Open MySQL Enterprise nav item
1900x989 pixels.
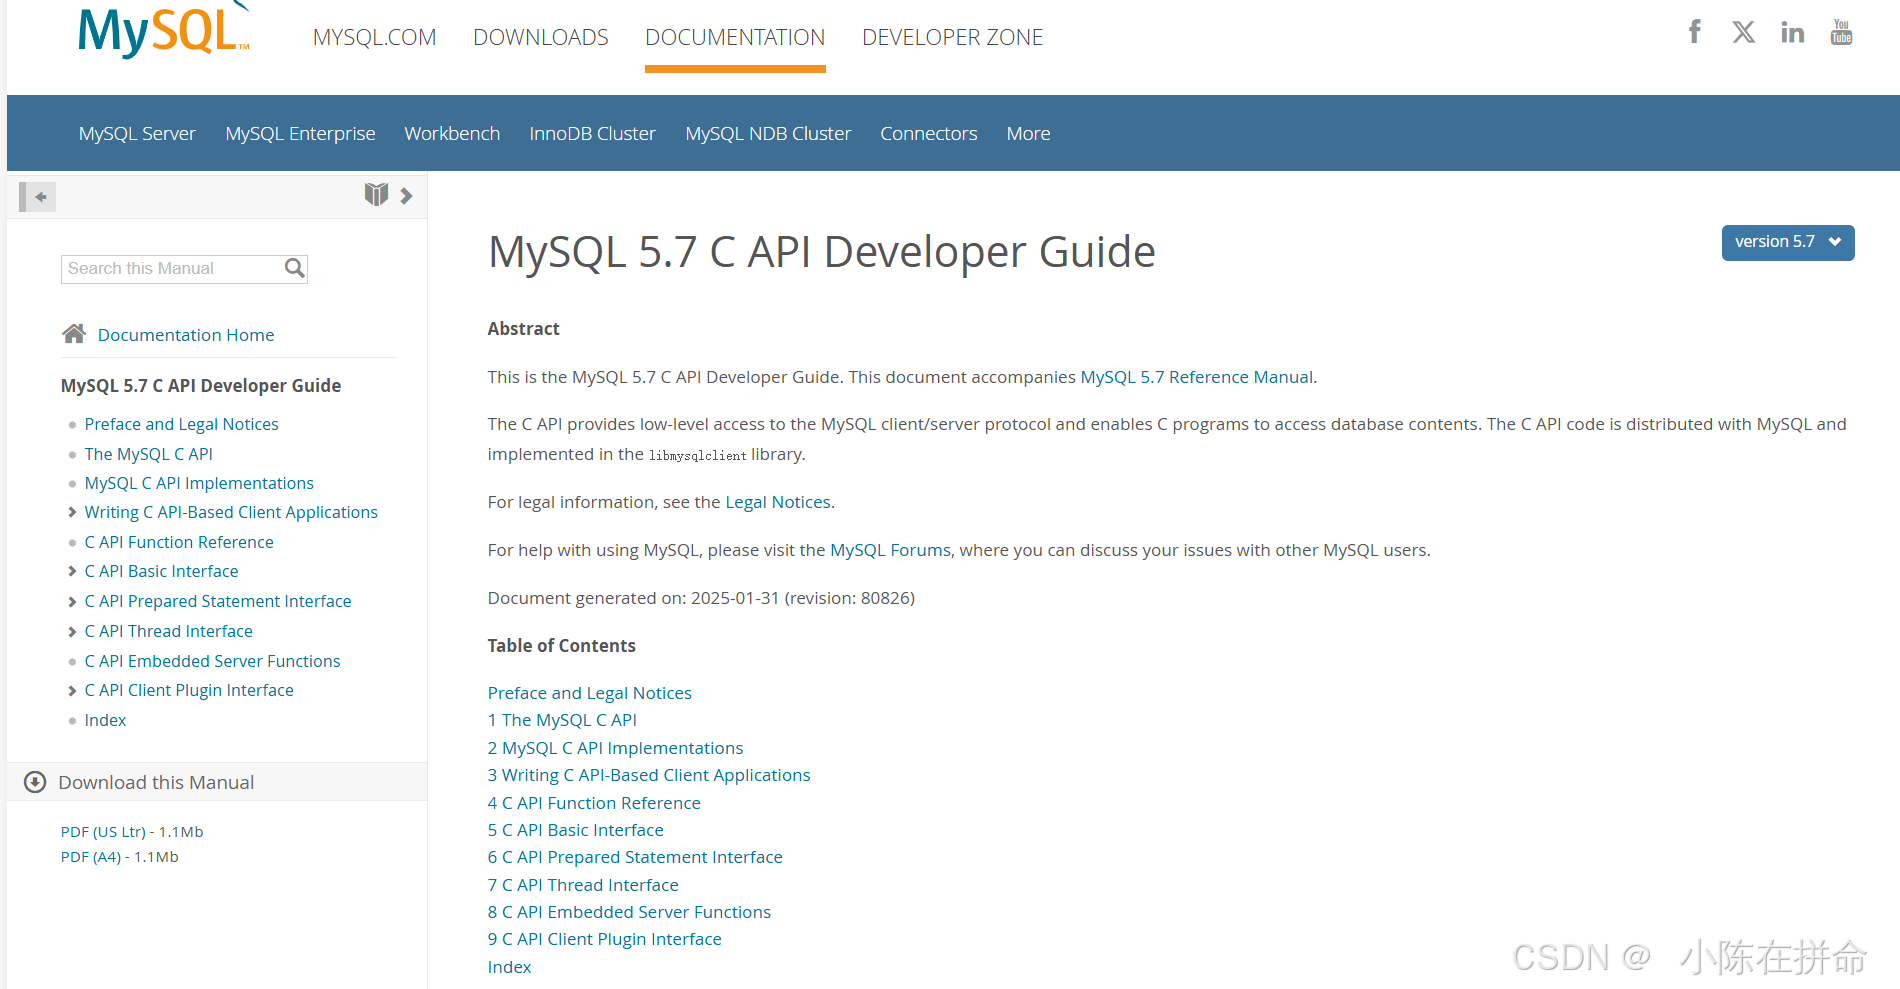pos(300,133)
